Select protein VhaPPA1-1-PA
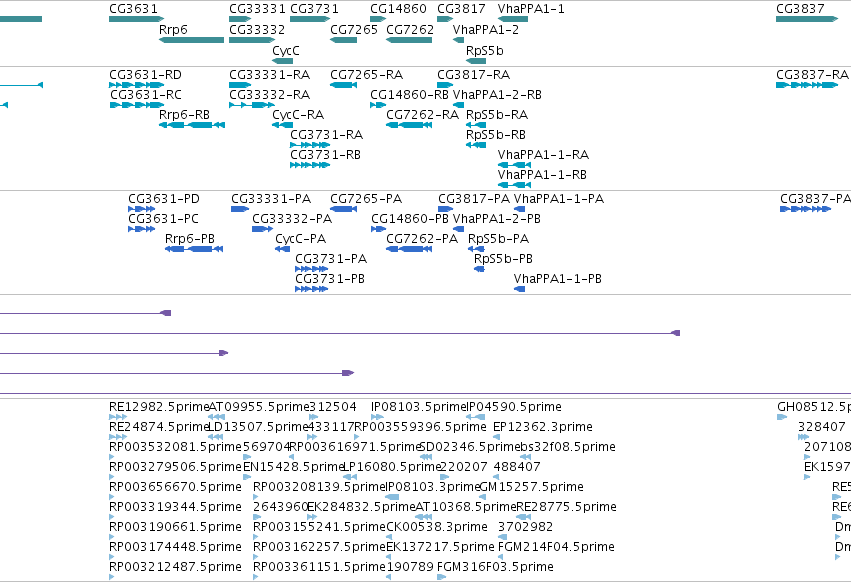851x582 pixels. click(x=559, y=199)
